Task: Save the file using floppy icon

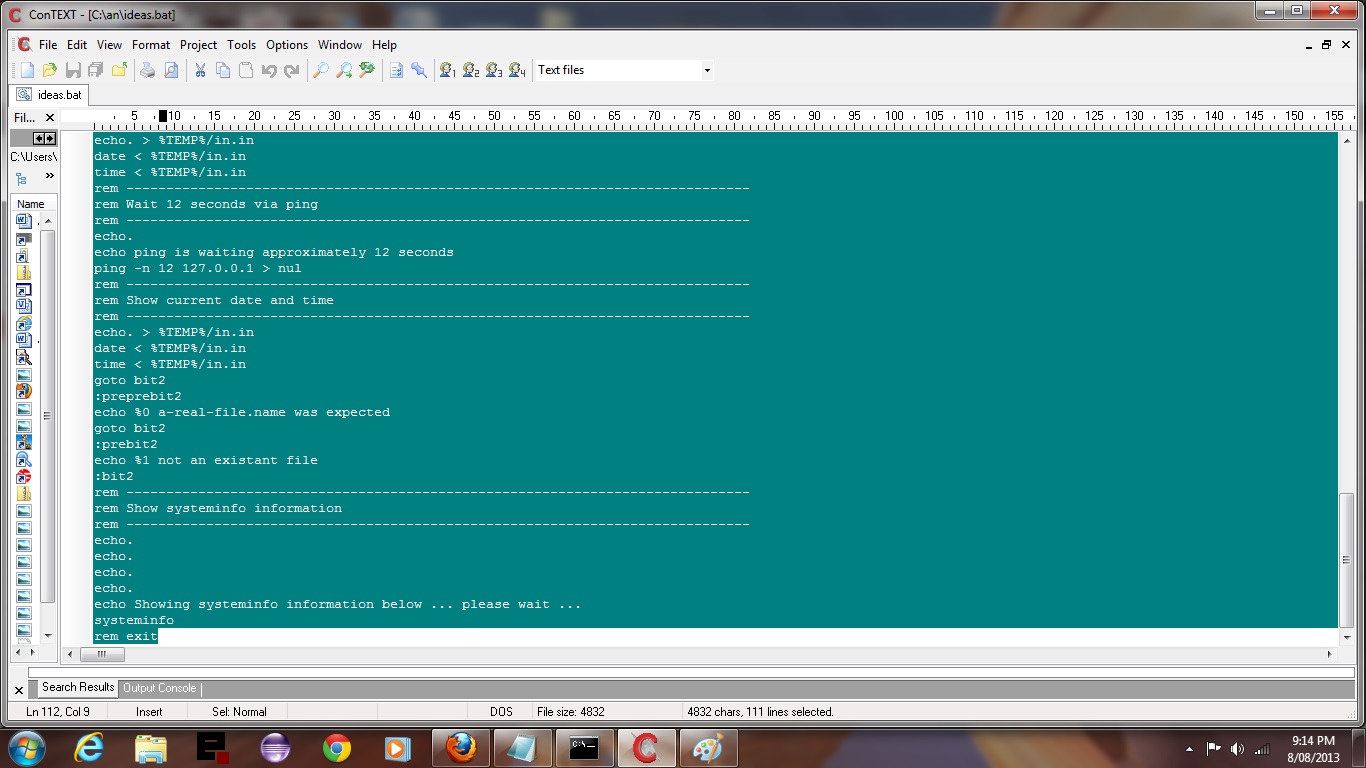Action: (73, 70)
